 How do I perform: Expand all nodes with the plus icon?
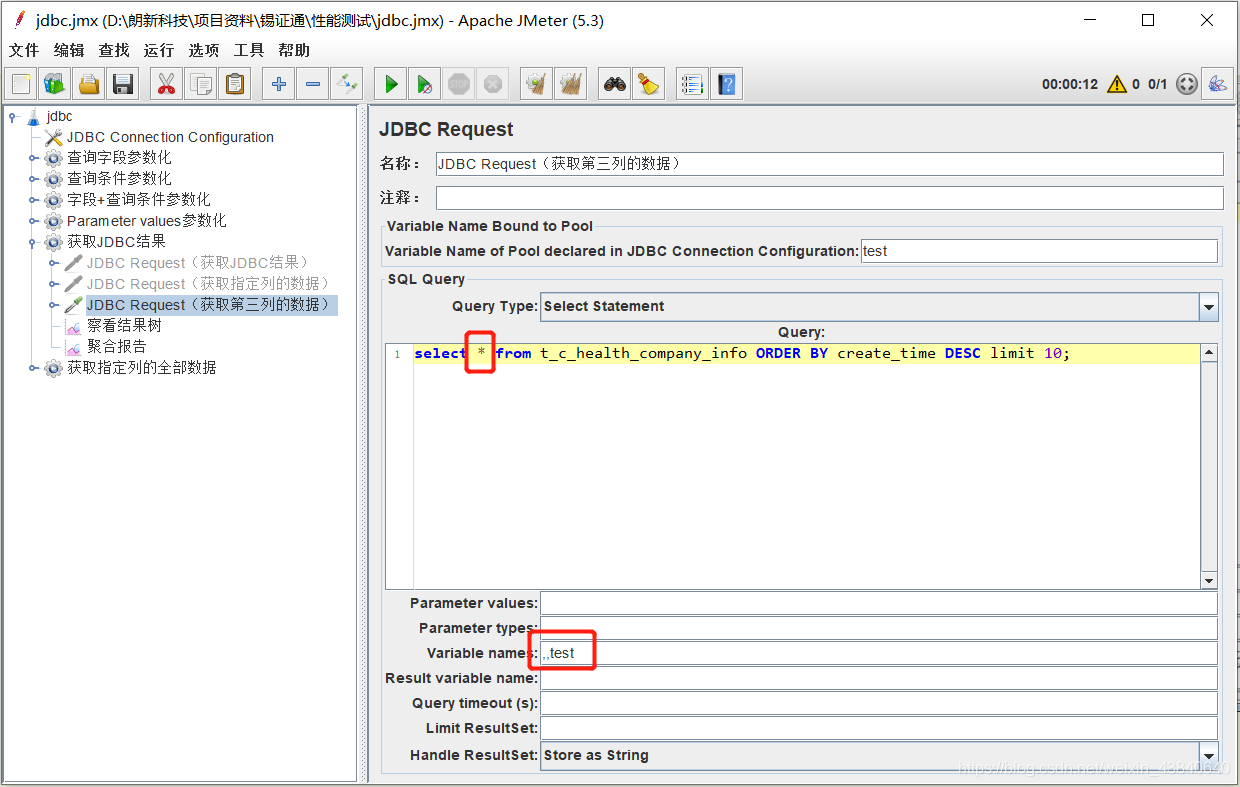coord(279,84)
